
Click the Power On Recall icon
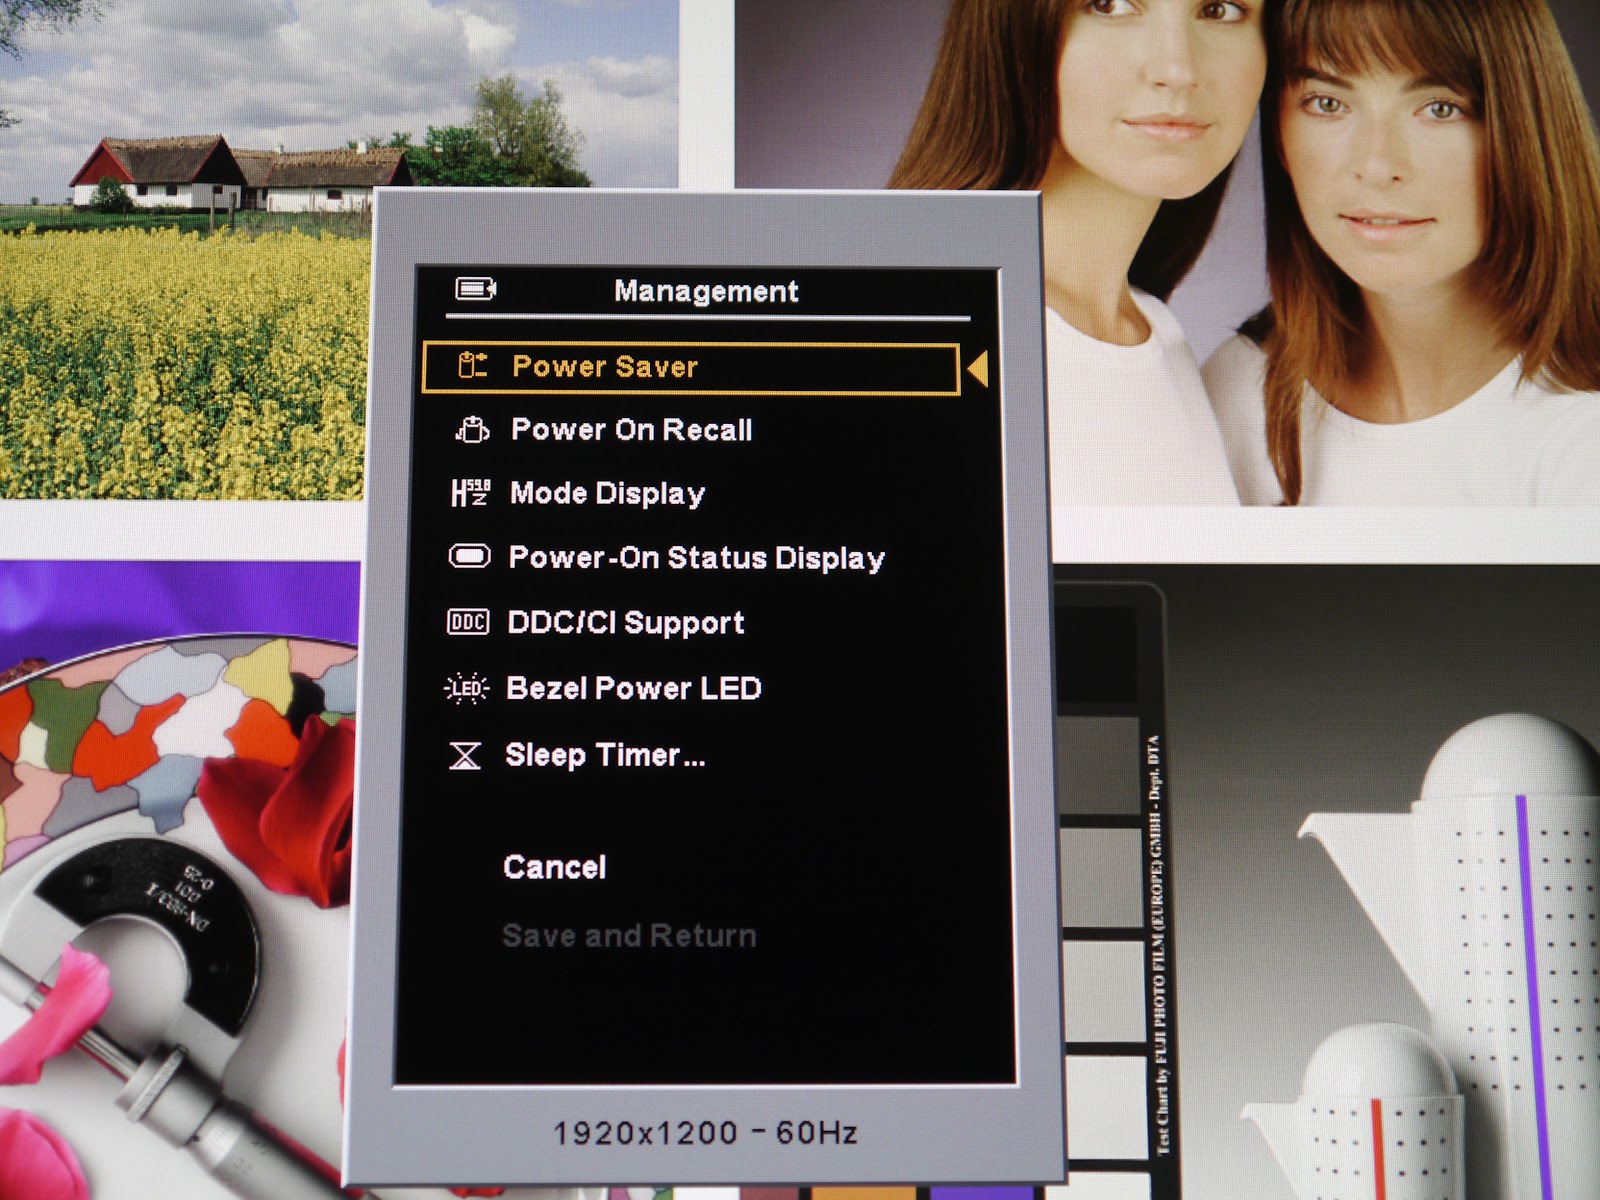tap(472, 430)
